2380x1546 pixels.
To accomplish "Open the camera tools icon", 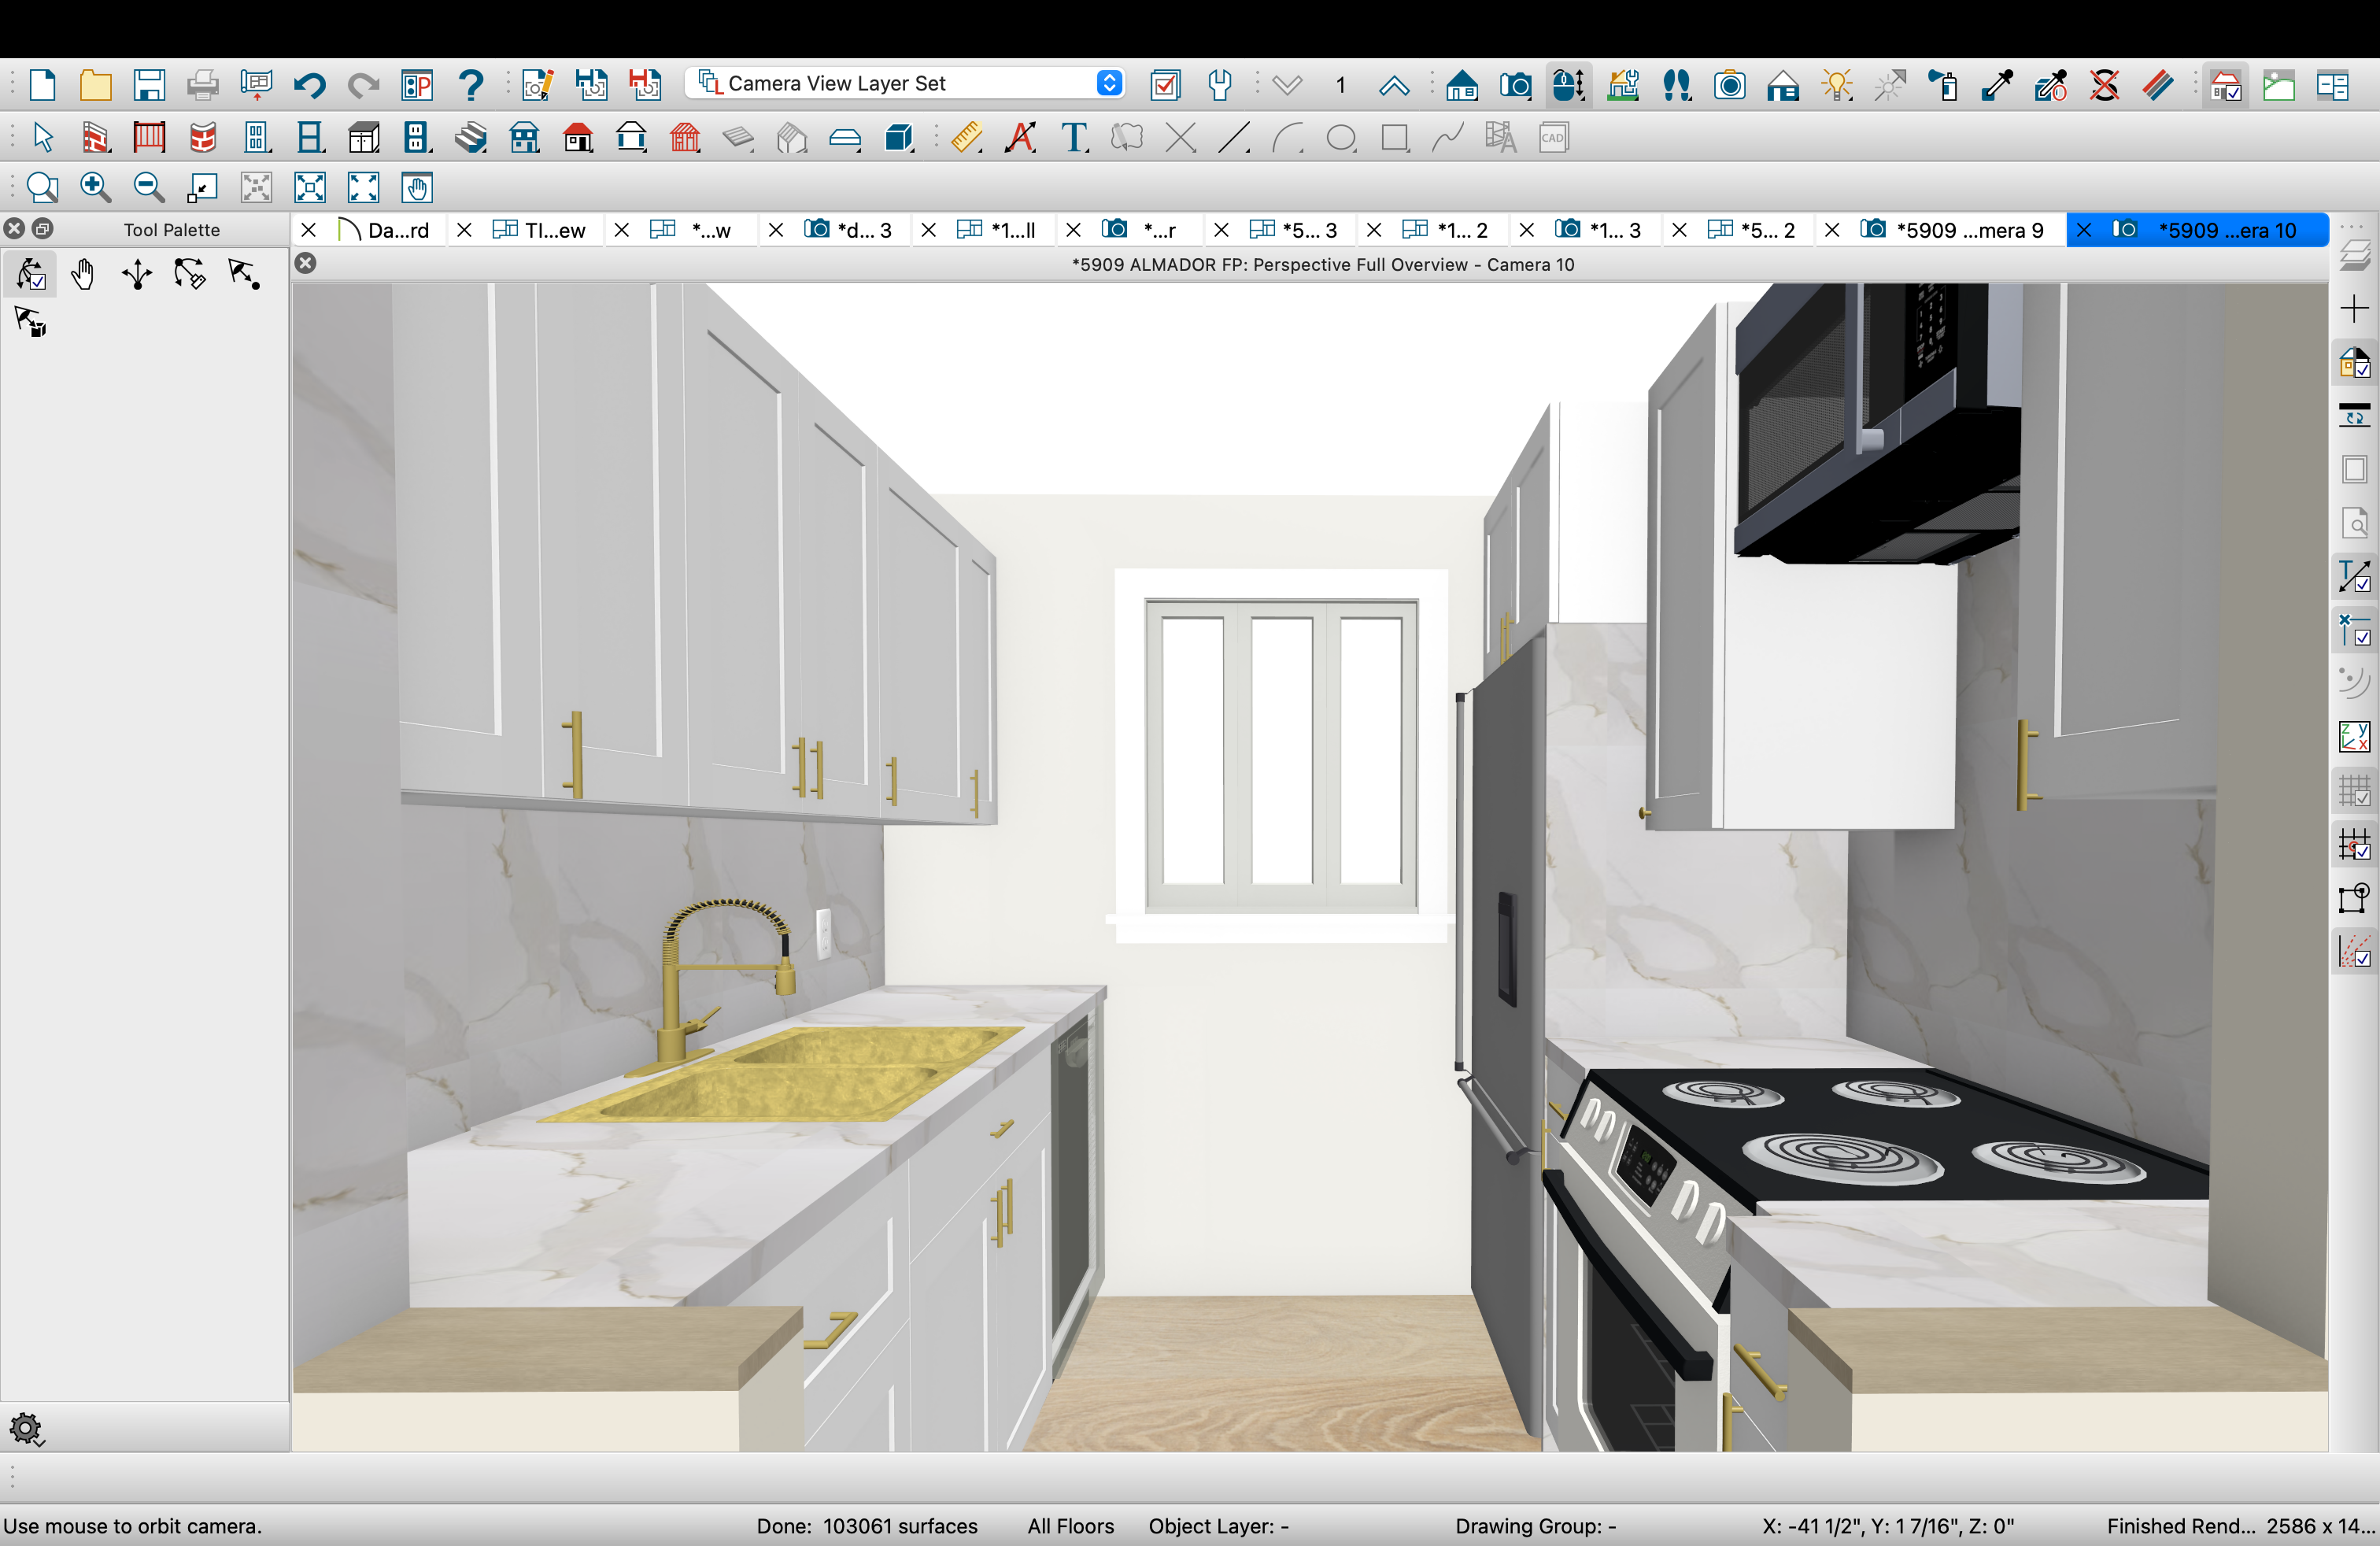I will [x=1515, y=85].
